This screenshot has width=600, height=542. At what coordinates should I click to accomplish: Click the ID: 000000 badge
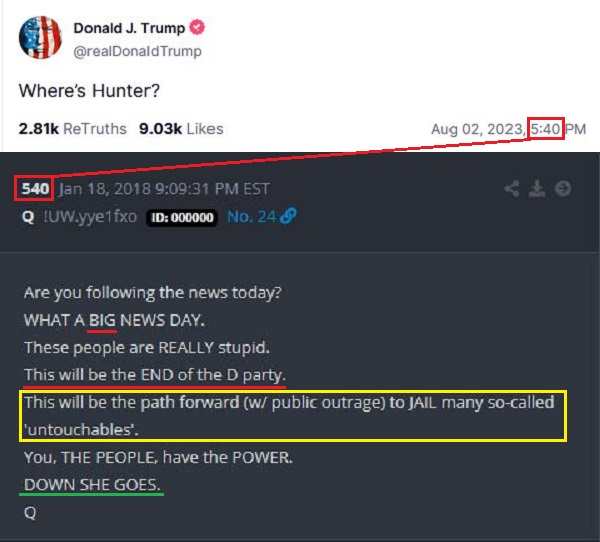tap(182, 217)
